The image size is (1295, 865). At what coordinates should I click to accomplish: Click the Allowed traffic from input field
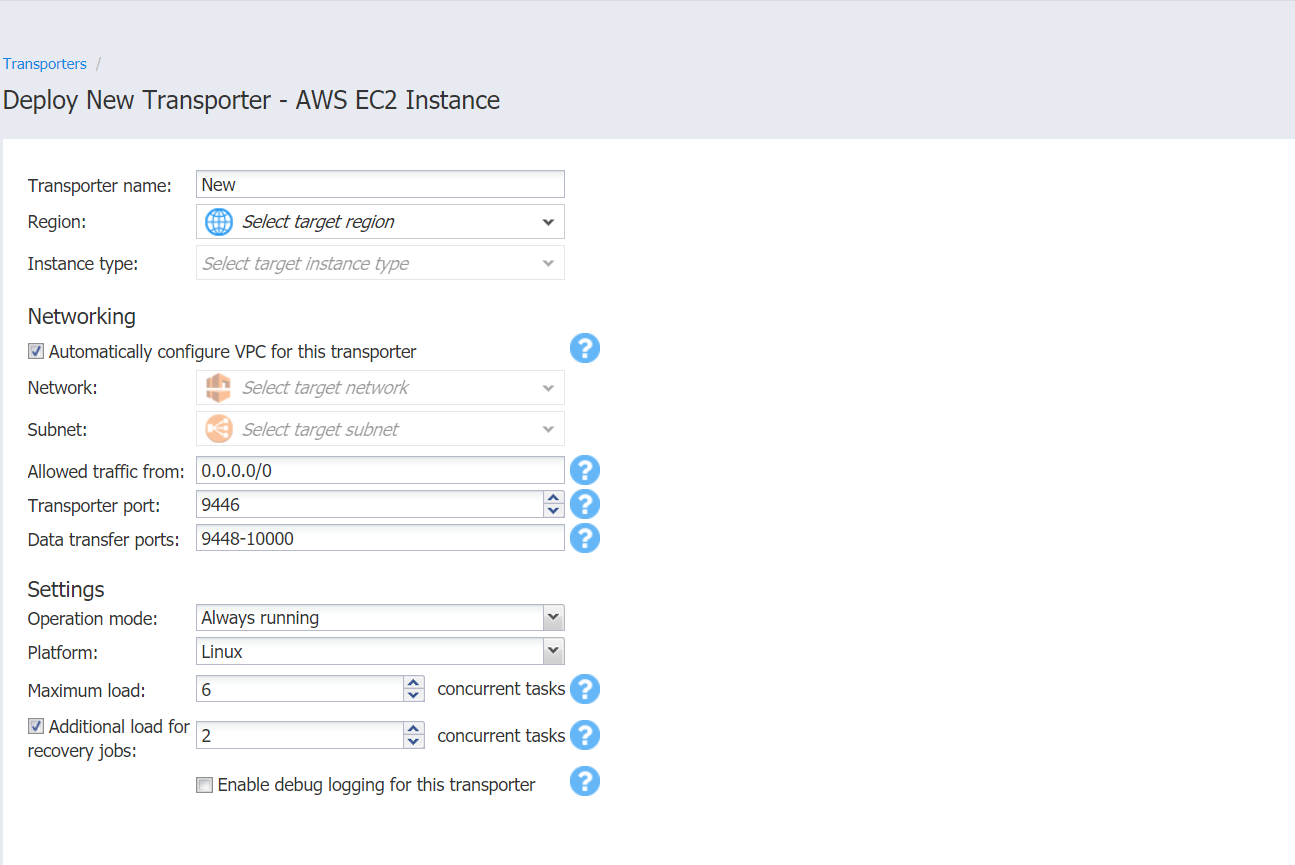380,470
